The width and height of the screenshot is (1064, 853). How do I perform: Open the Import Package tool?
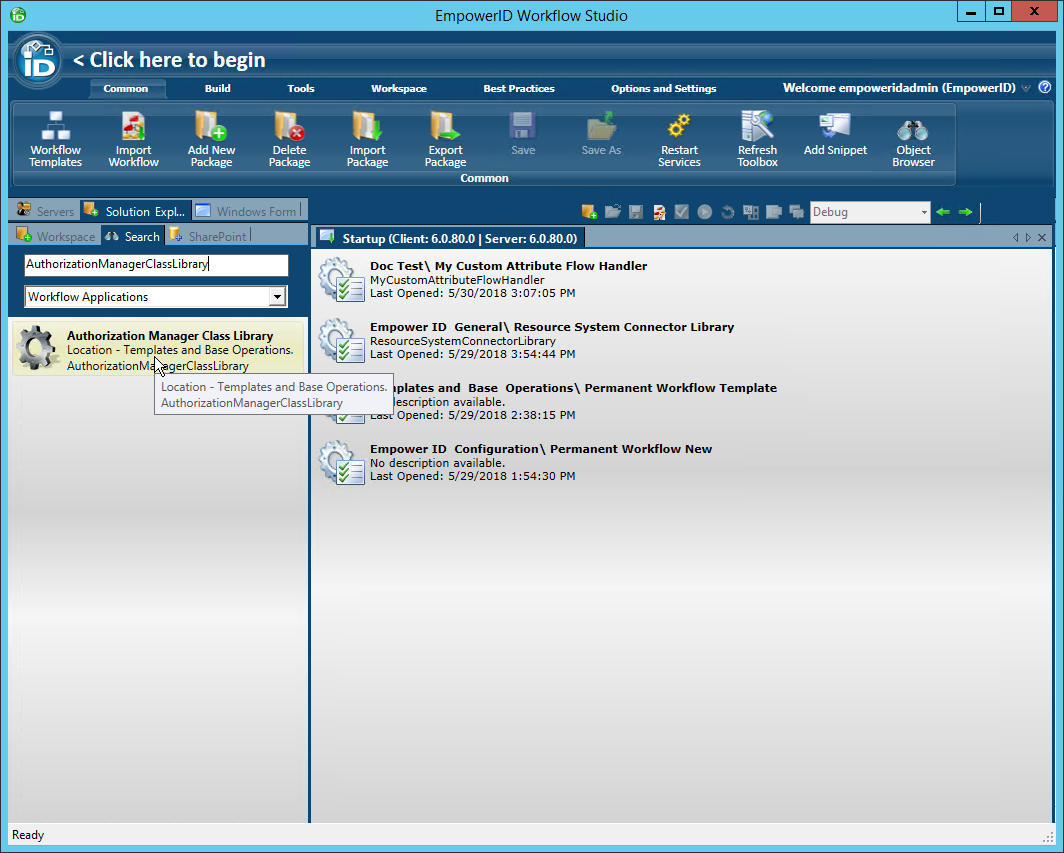(x=366, y=138)
